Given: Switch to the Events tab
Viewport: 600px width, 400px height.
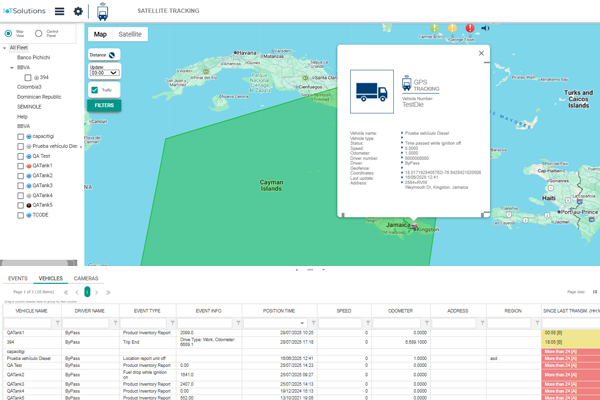Looking at the screenshot, I should [x=18, y=278].
